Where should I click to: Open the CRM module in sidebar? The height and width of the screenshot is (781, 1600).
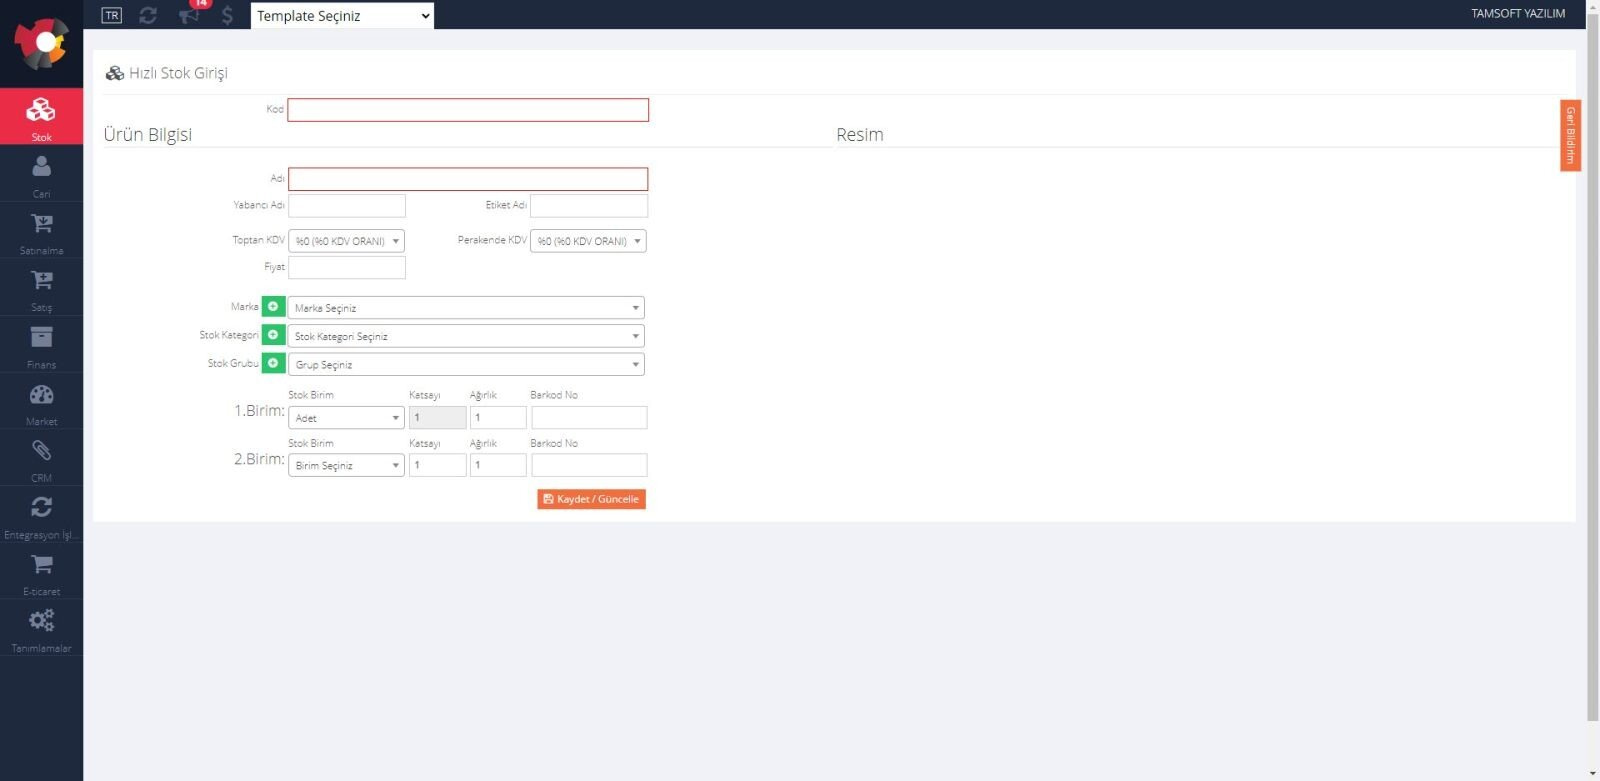click(x=41, y=459)
